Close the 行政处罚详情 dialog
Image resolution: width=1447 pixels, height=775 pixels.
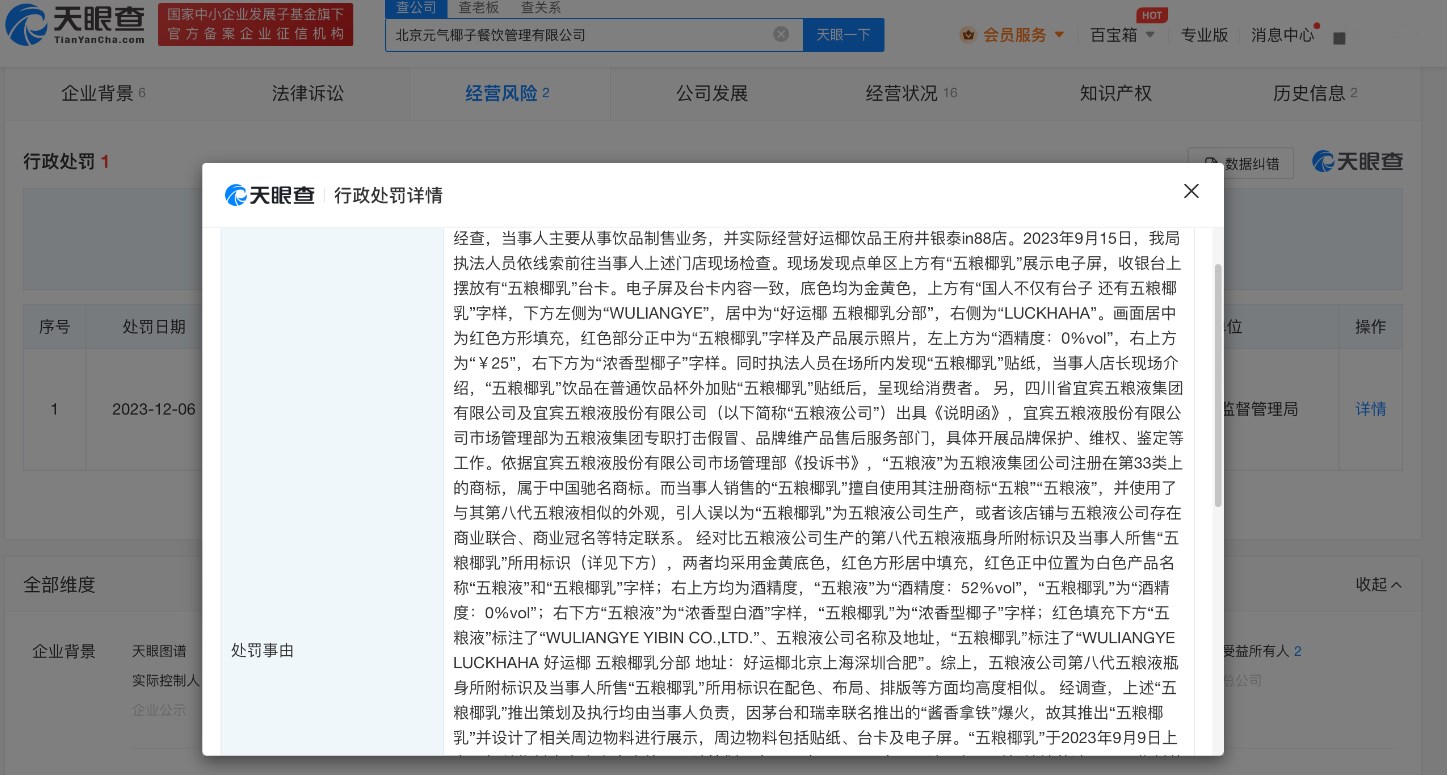[x=1191, y=191]
